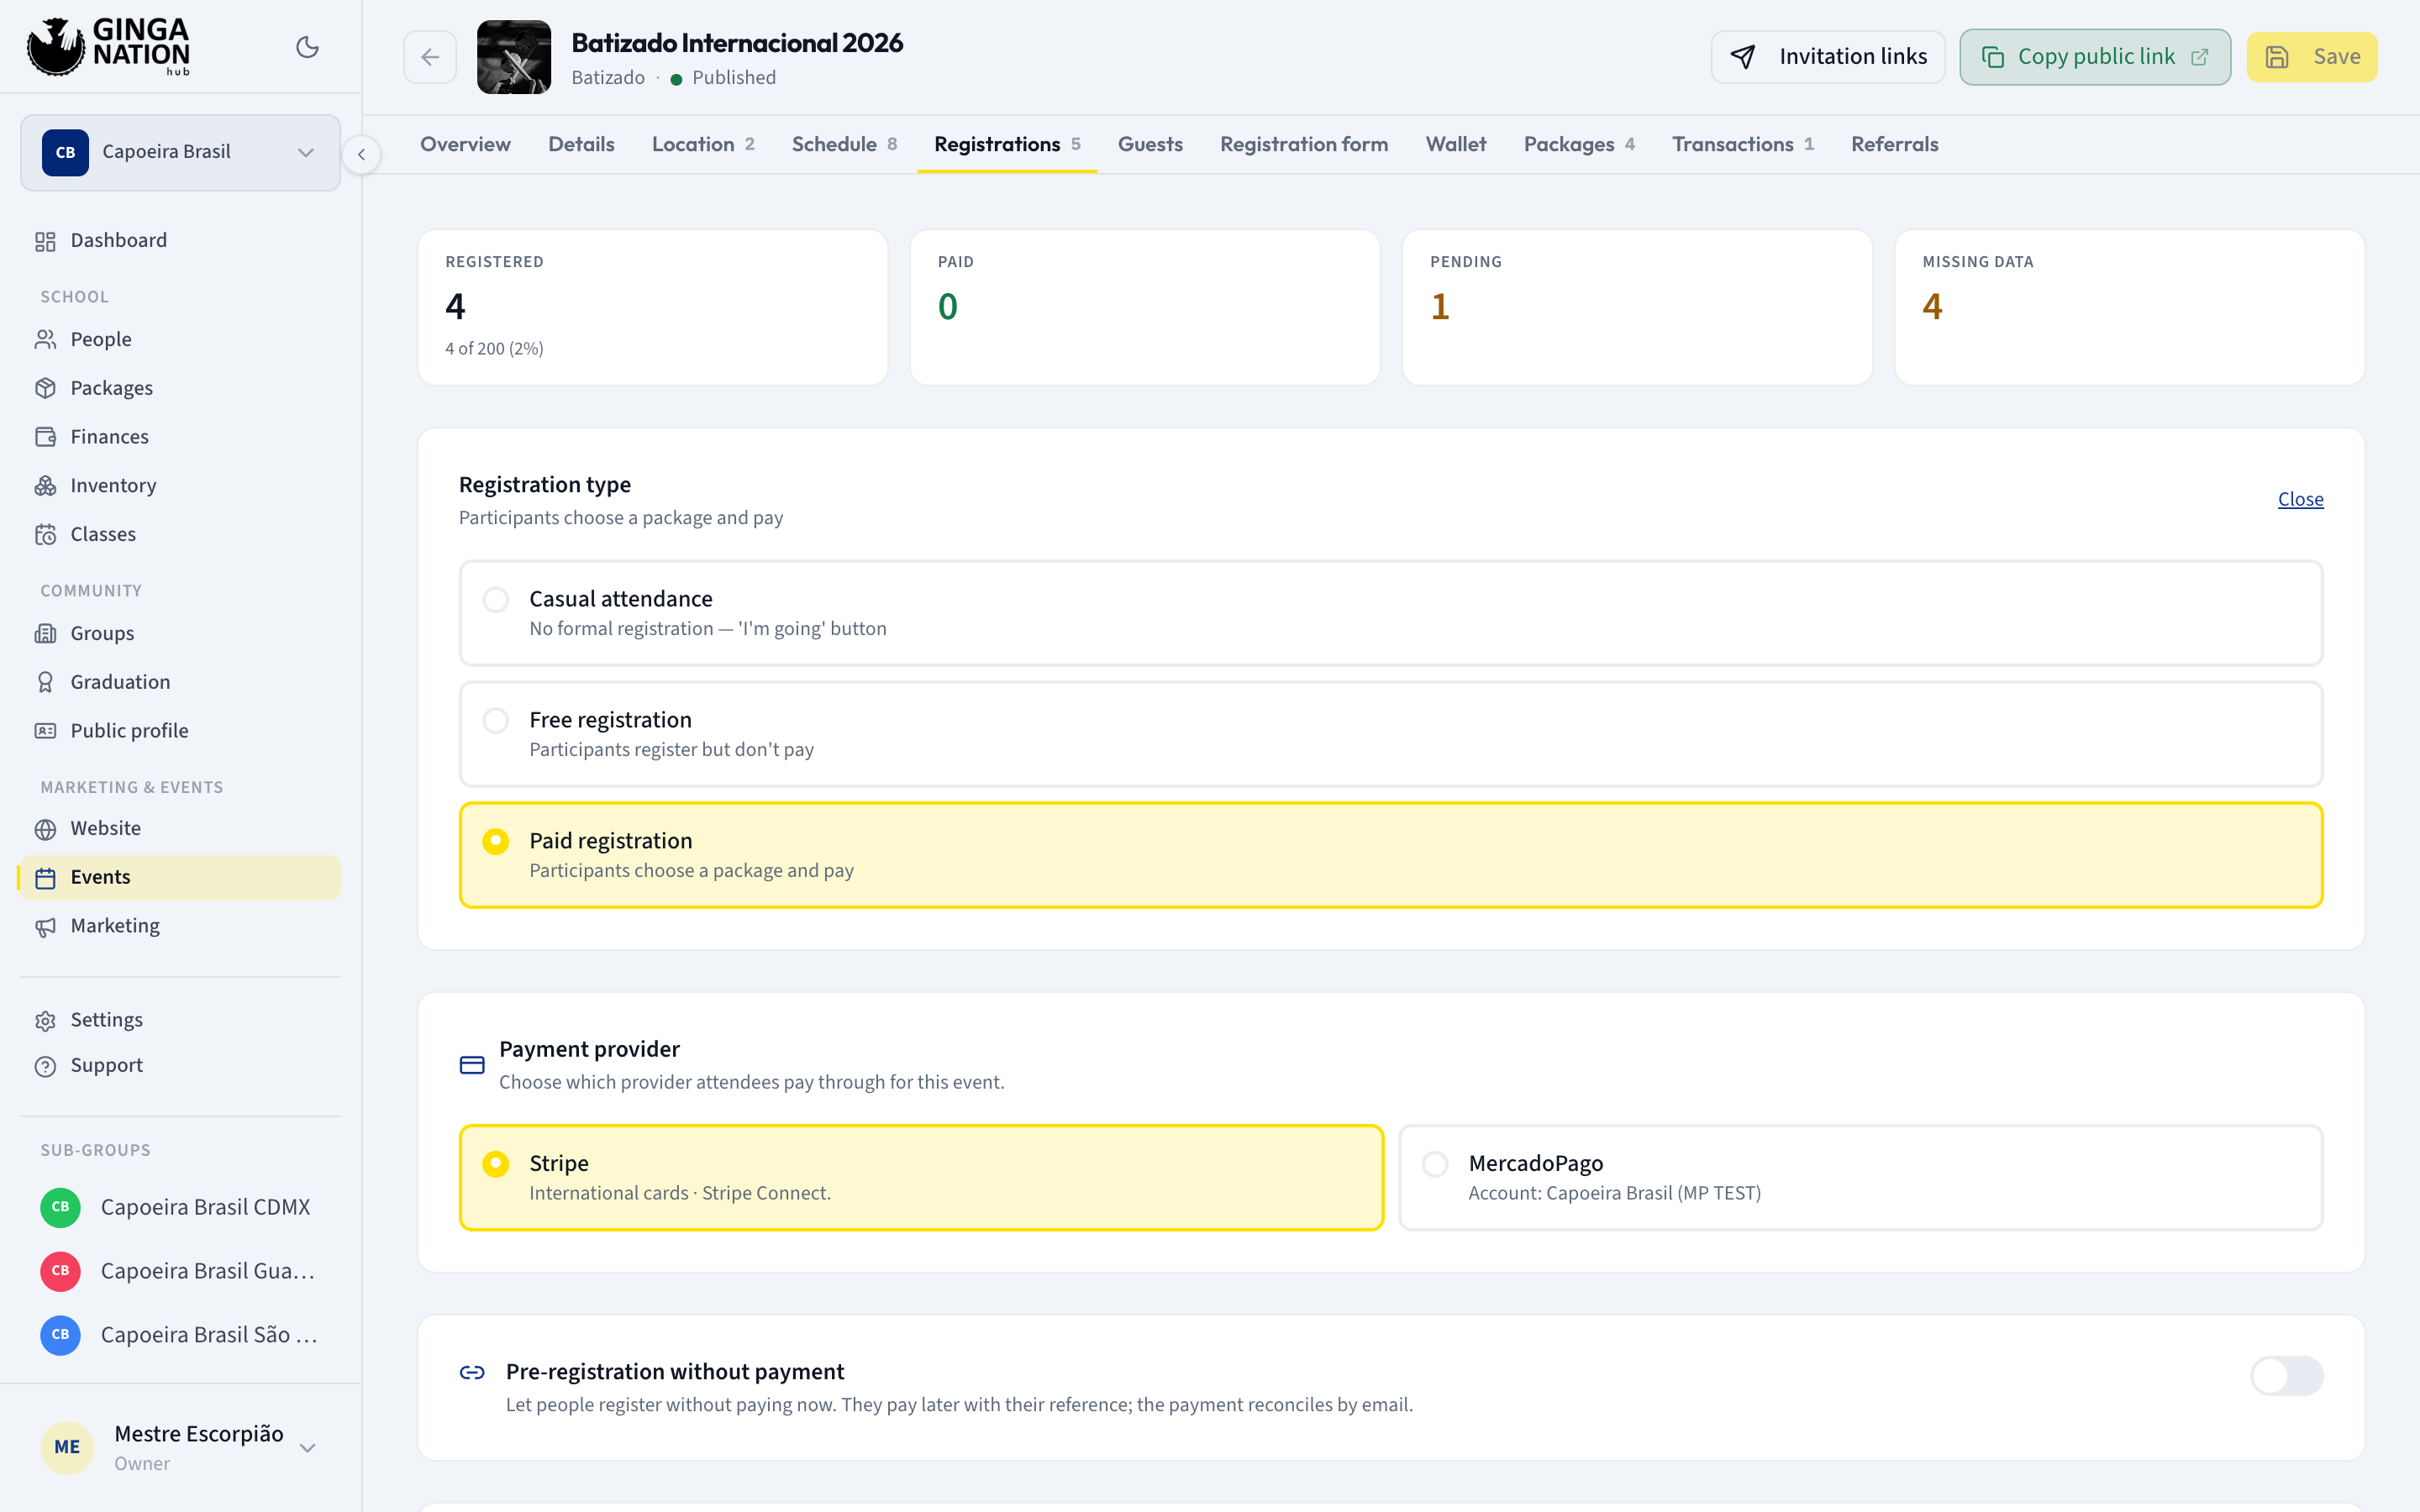Toggle dark mode moon icon
This screenshot has height=1512, width=2420.
tap(307, 47)
